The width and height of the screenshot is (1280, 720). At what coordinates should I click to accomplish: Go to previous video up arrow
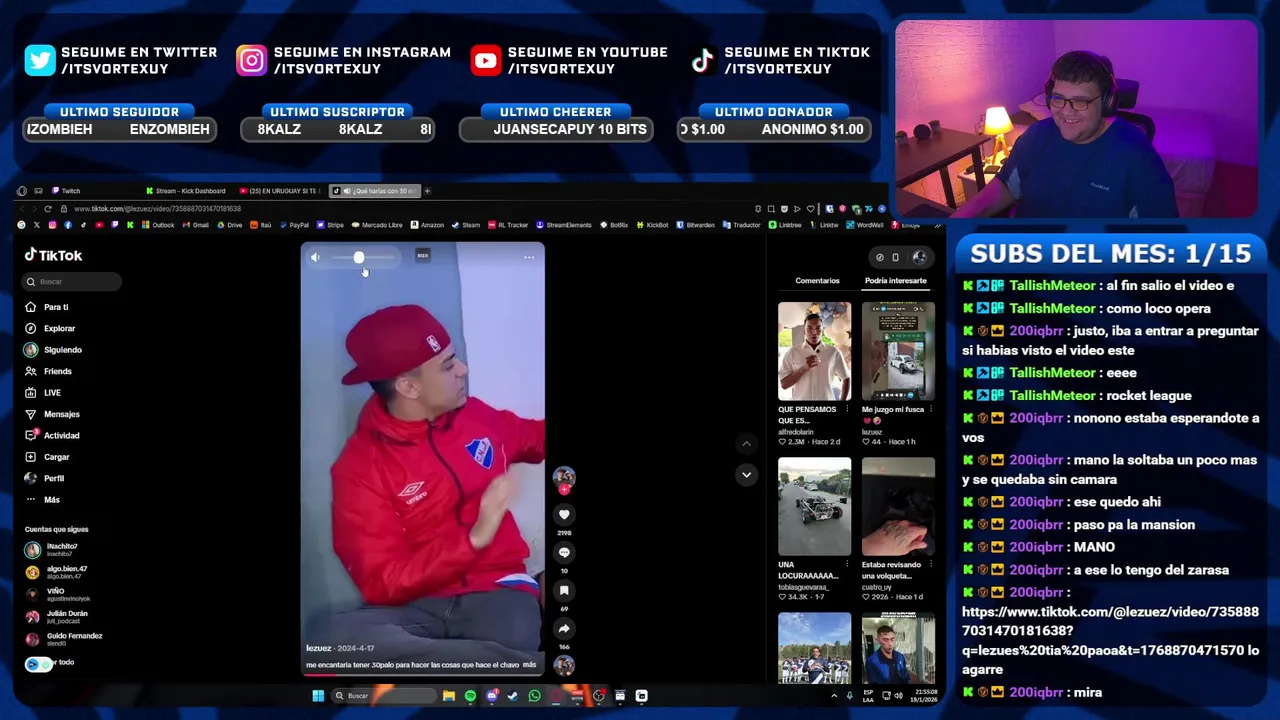tap(746, 443)
